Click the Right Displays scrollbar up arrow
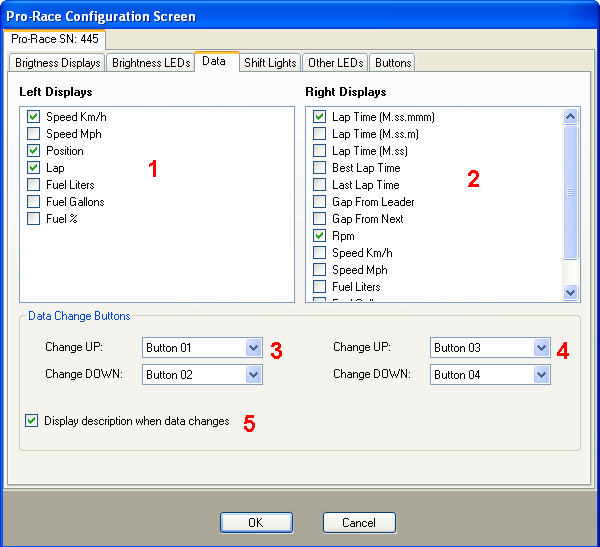The width and height of the screenshot is (600, 547). (571, 116)
